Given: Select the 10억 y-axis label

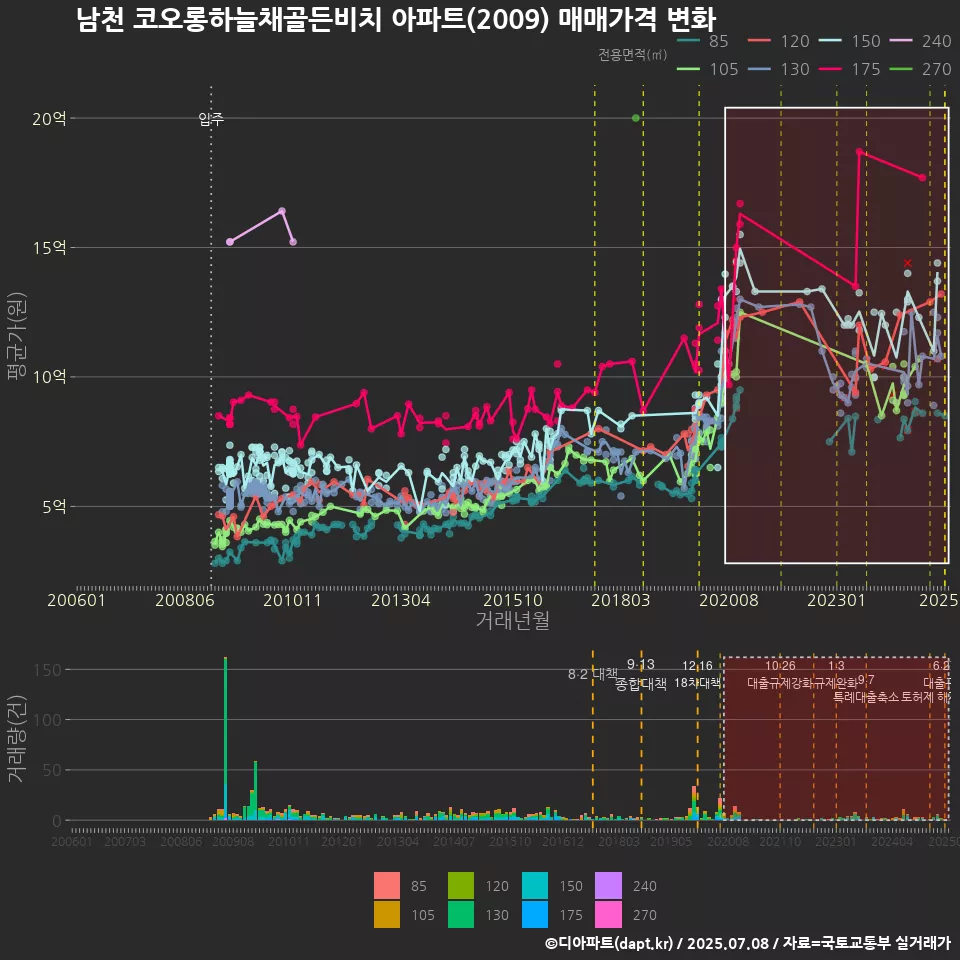Looking at the screenshot, I should (x=49, y=377).
